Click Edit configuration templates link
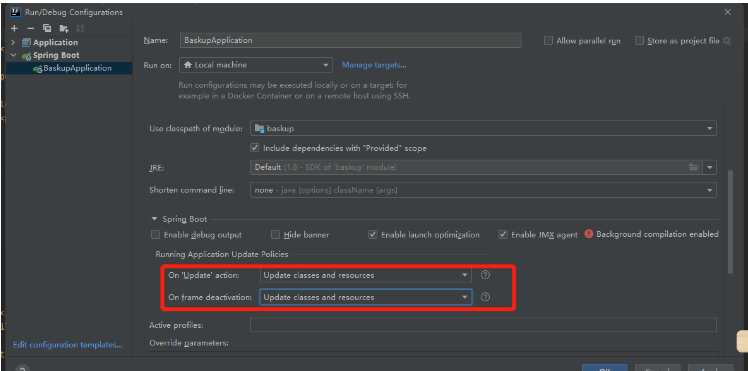Image resolution: width=748 pixels, height=371 pixels. 68,345
